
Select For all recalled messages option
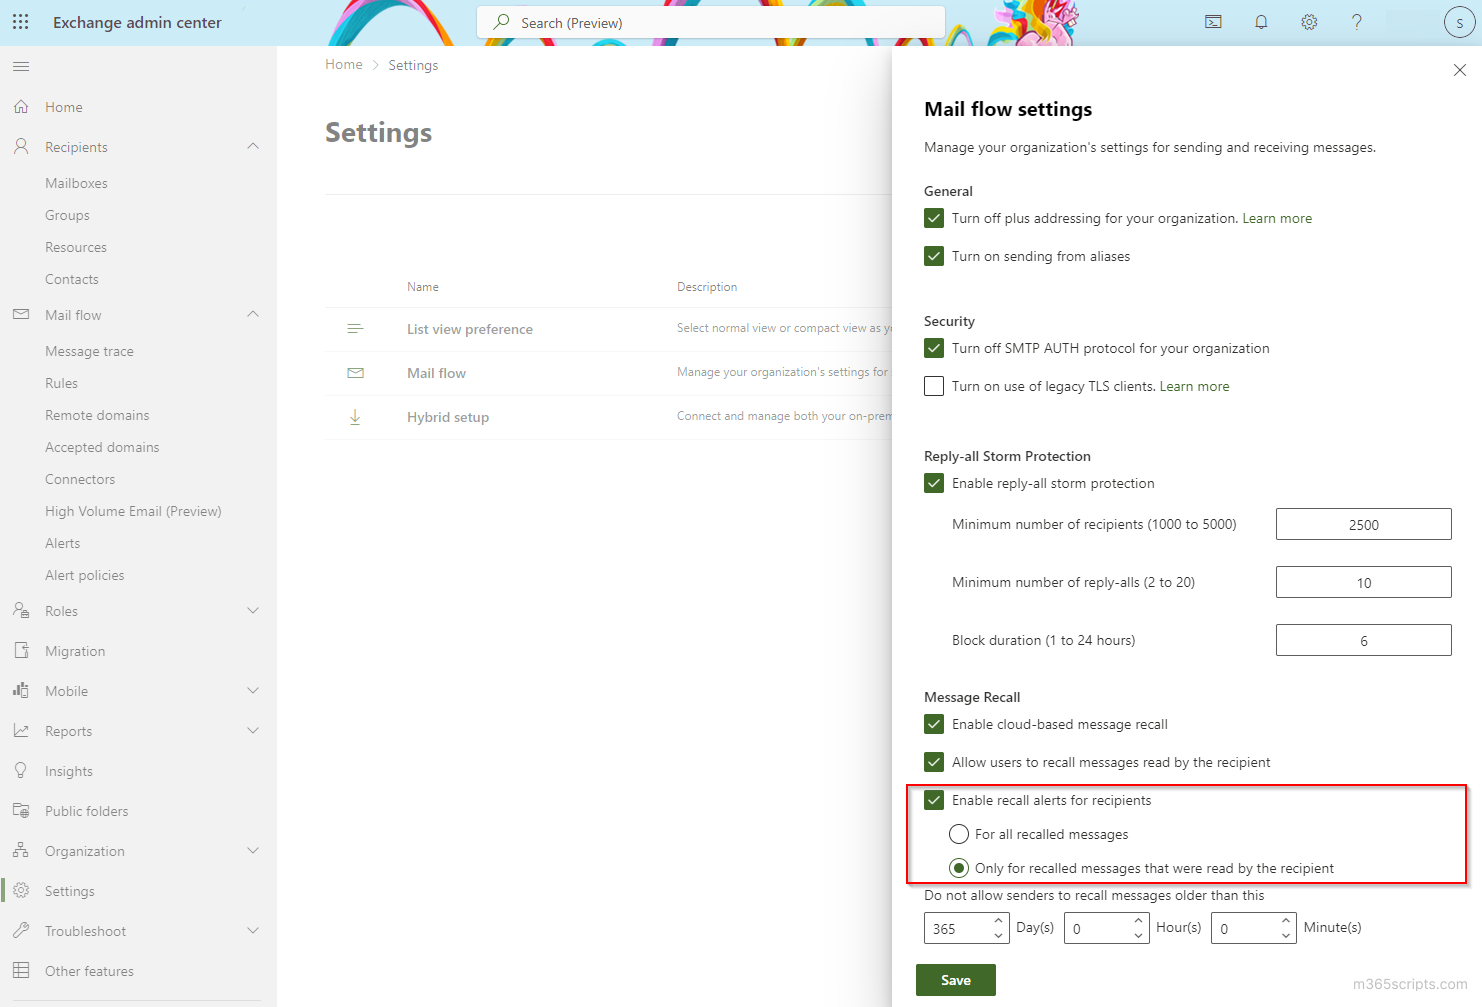959,834
